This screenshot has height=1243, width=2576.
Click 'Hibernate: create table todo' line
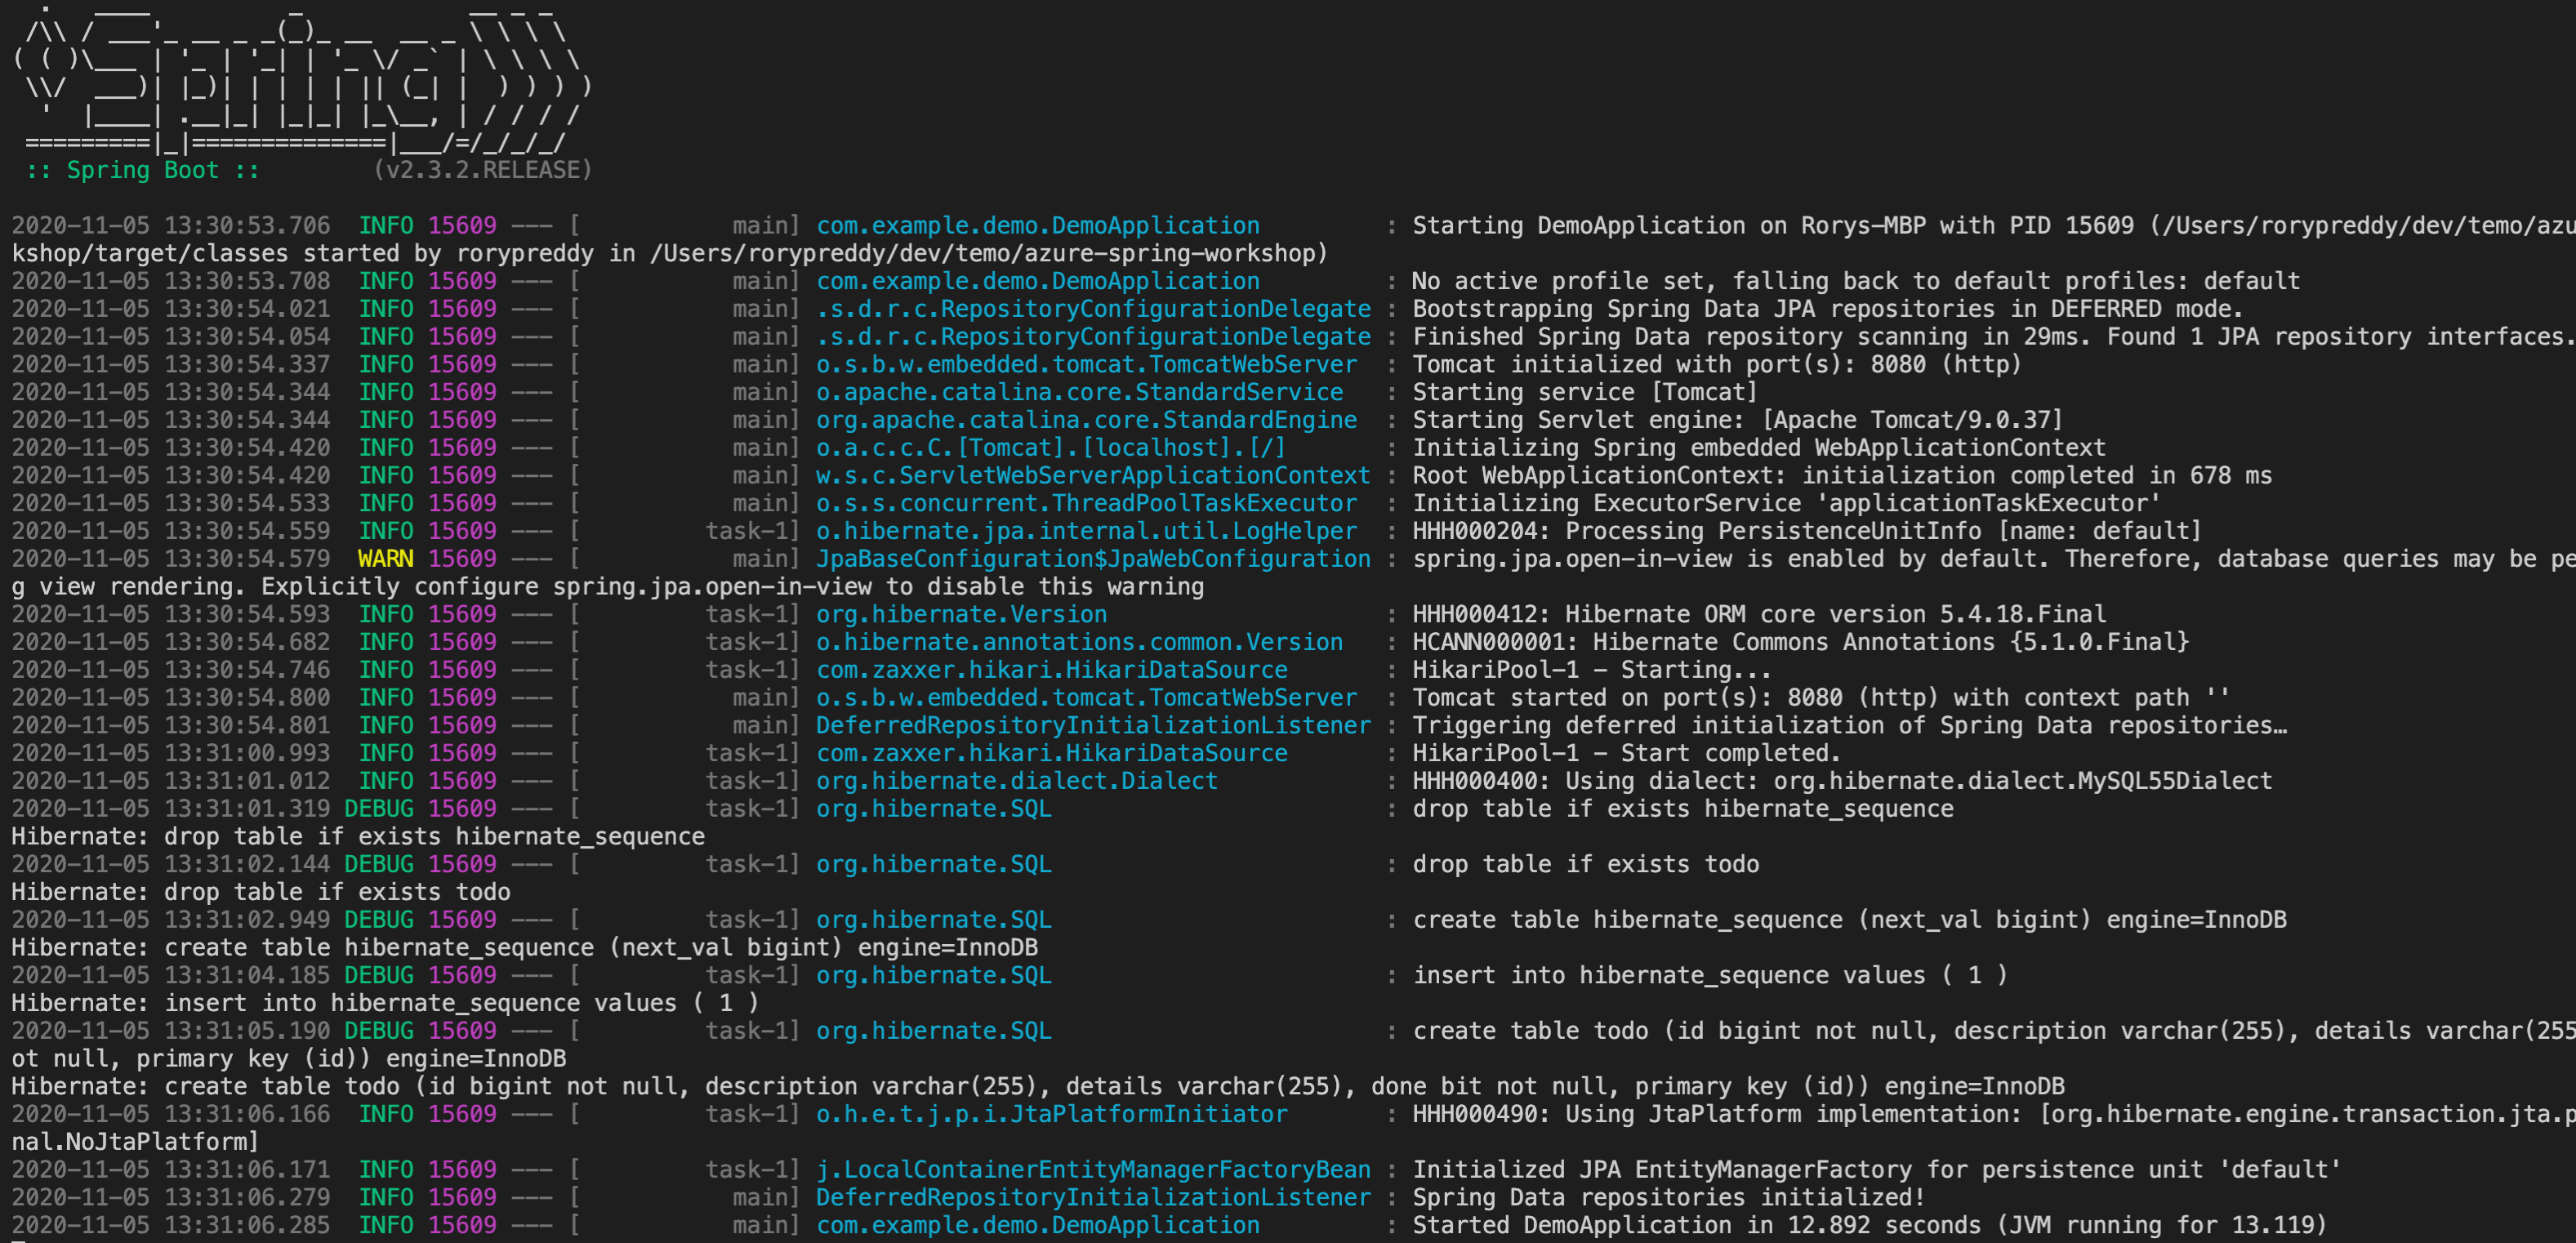[1038, 1087]
